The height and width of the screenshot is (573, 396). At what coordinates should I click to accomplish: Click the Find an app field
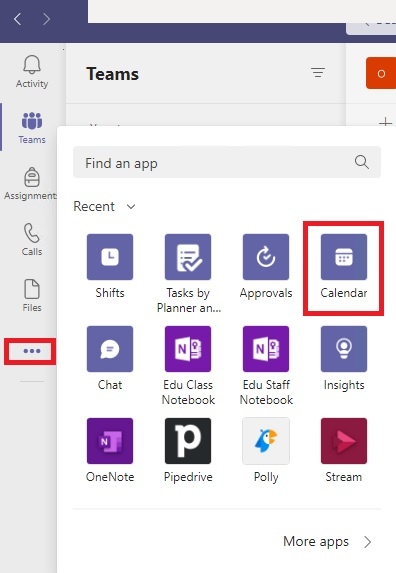227,162
